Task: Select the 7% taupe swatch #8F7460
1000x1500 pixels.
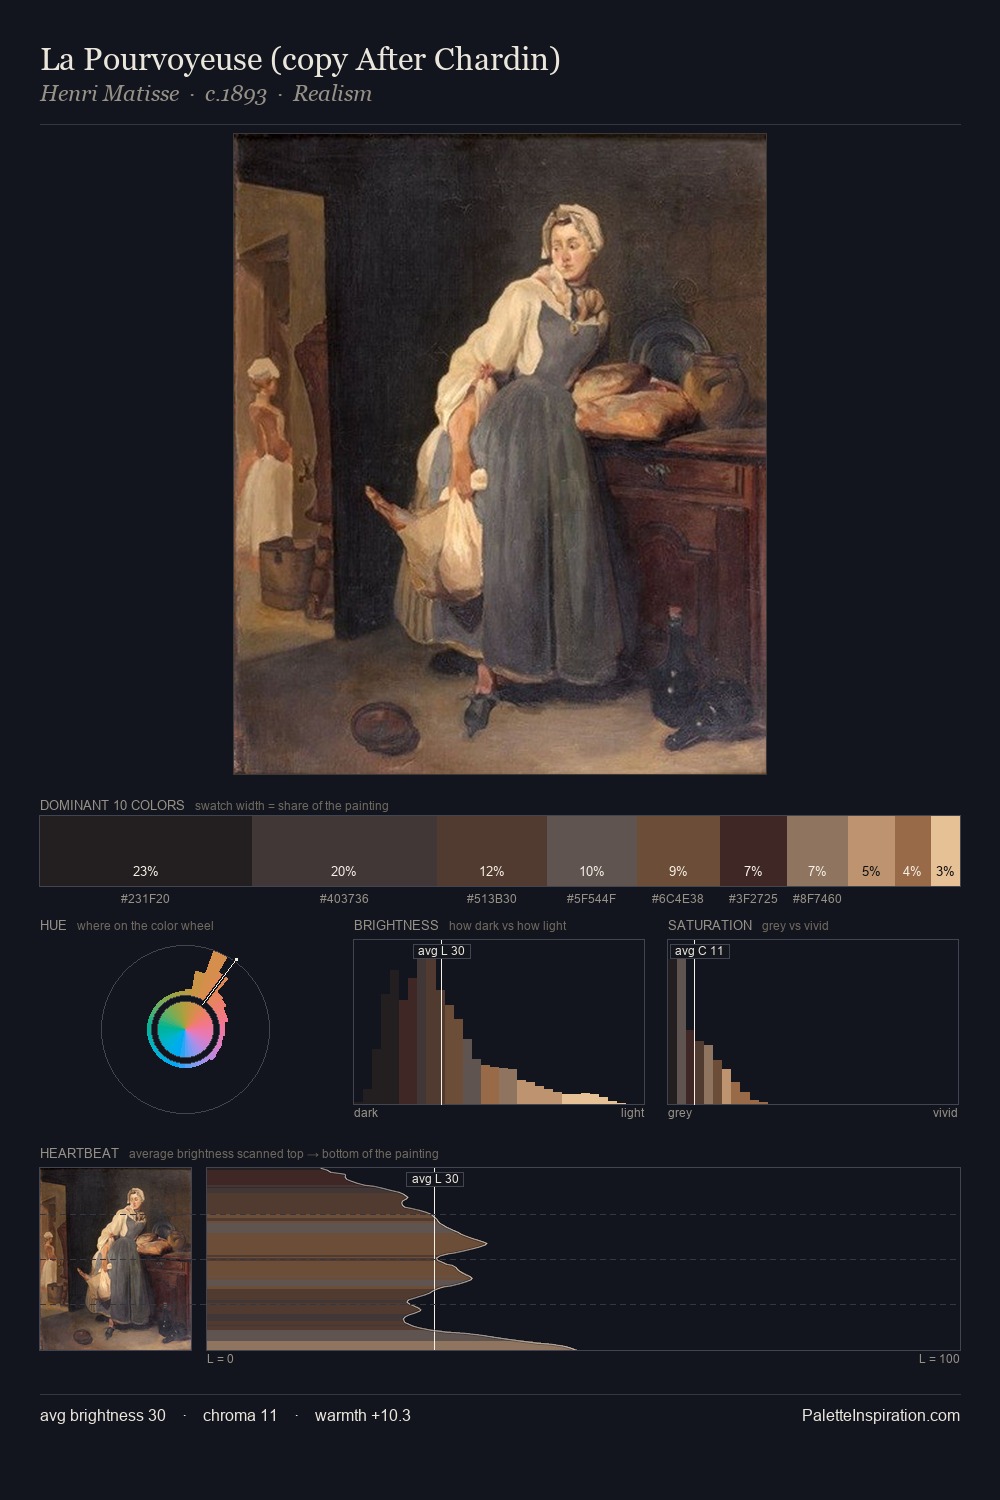Action: coord(817,851)
